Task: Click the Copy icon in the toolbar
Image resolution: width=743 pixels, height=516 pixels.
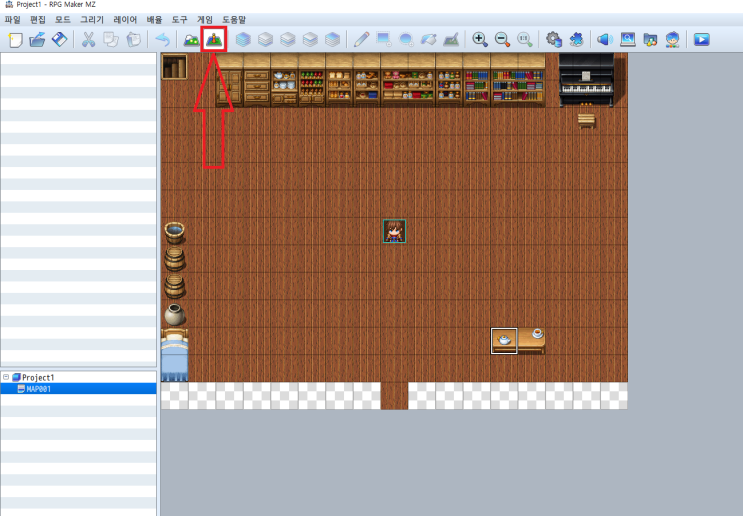Action: [x=111, y=39]
